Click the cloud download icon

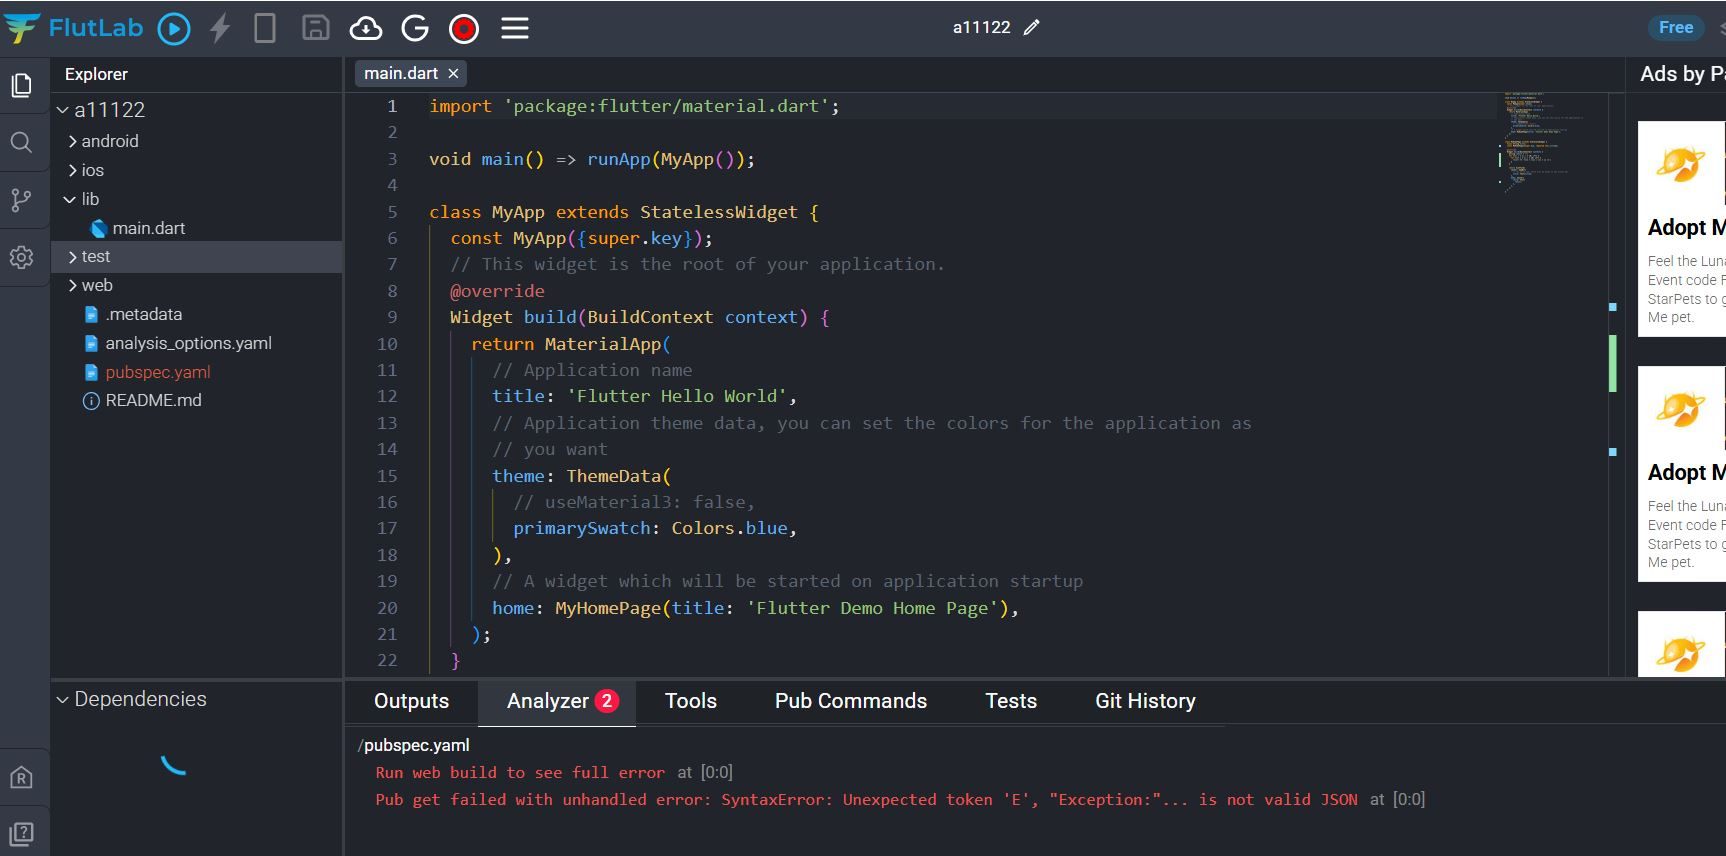[366, 29]
